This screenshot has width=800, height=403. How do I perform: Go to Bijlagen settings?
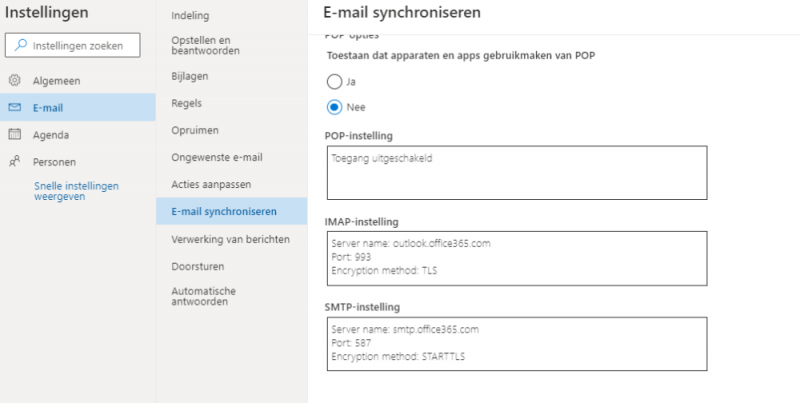coord(189,76)
